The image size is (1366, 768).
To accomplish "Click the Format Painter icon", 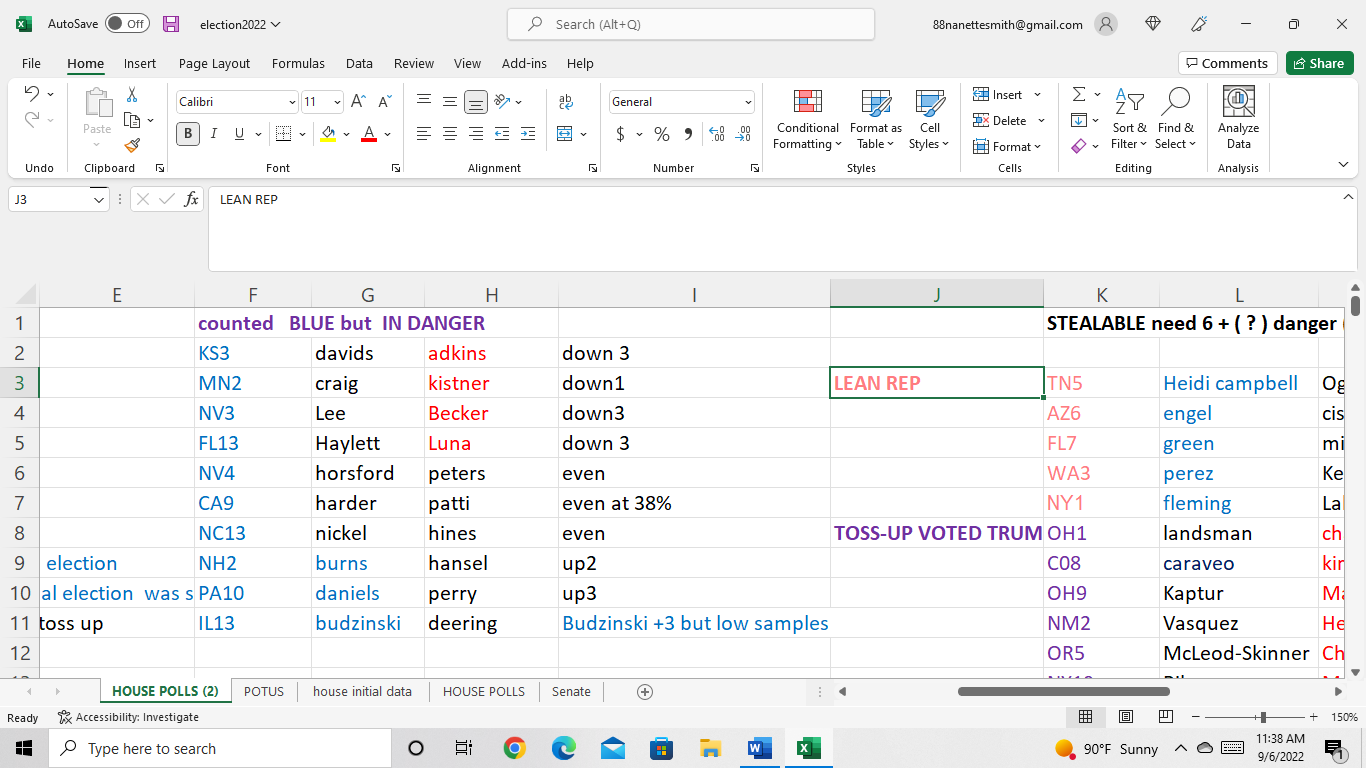I will [132, 145].
